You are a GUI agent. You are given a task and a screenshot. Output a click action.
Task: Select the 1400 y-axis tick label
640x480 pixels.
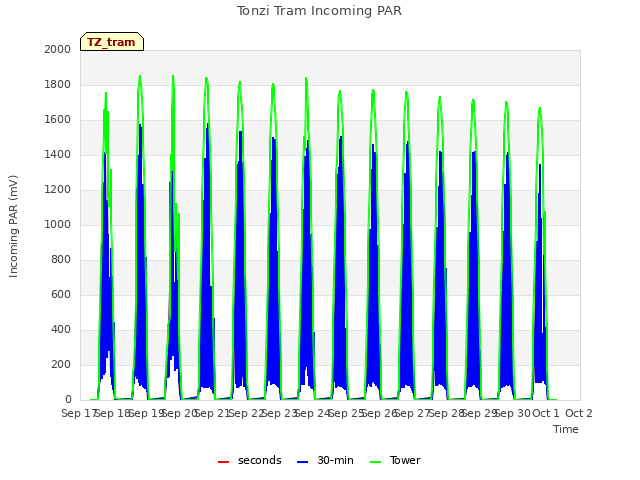pos(58,154)
